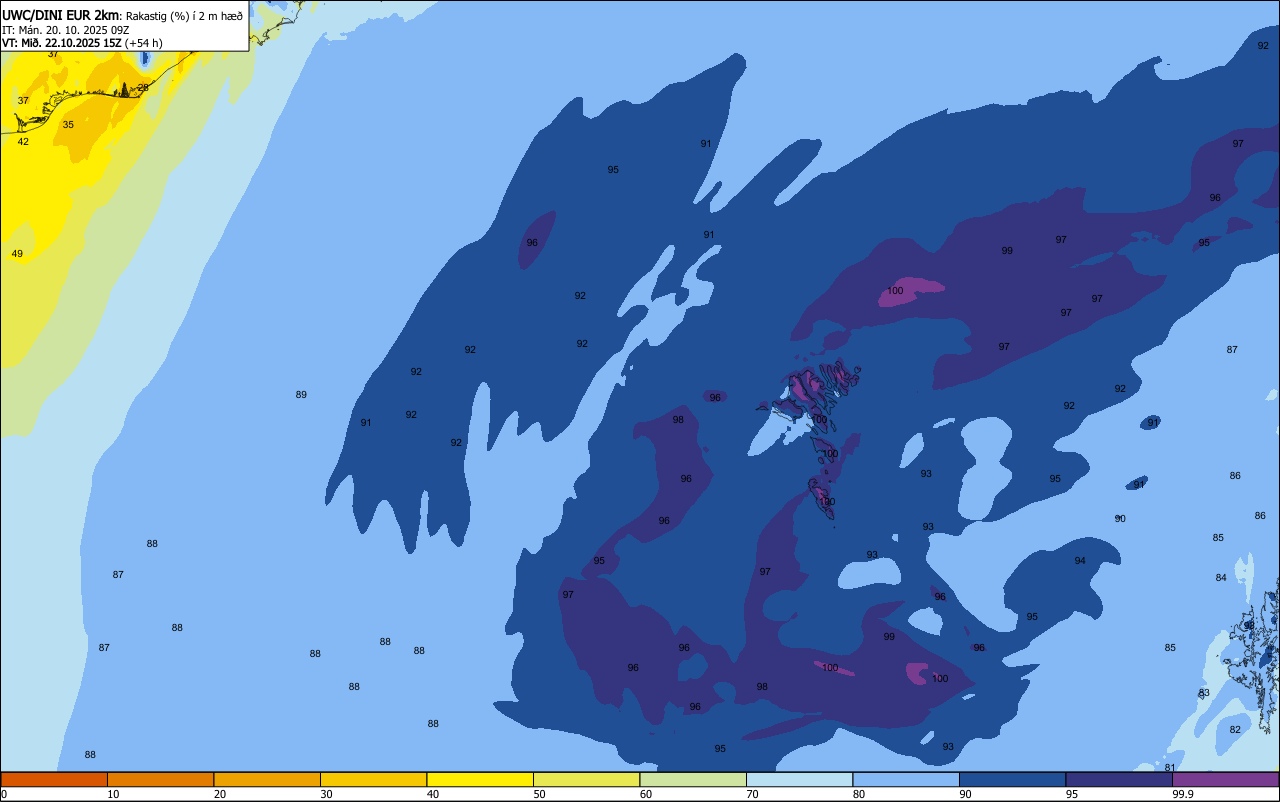Click the 10–20 orange legend swatch
This screenshot has height=802, width=1280.
(x=160, y=779)
